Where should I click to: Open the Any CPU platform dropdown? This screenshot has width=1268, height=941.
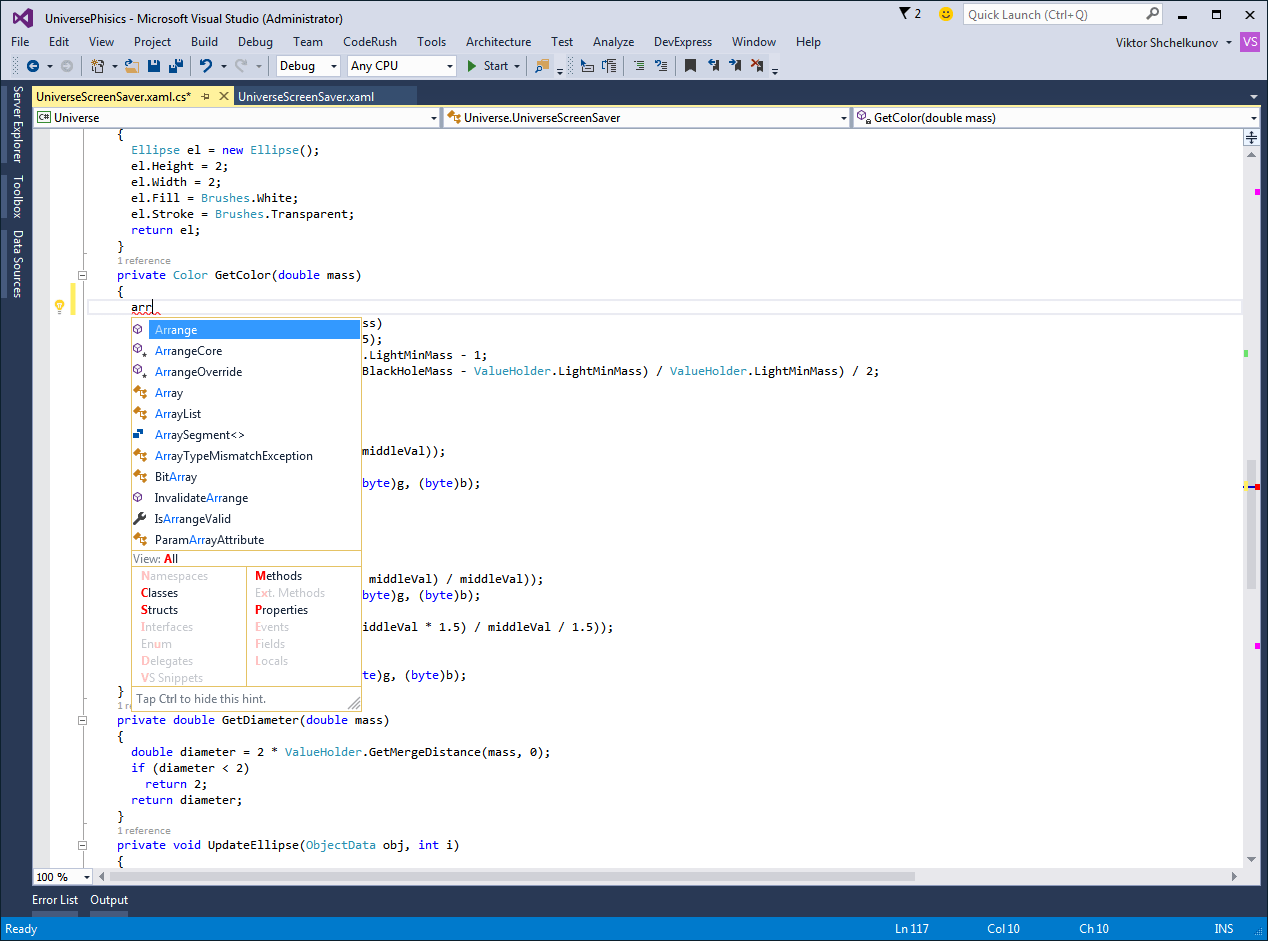[x=401, y=66]
